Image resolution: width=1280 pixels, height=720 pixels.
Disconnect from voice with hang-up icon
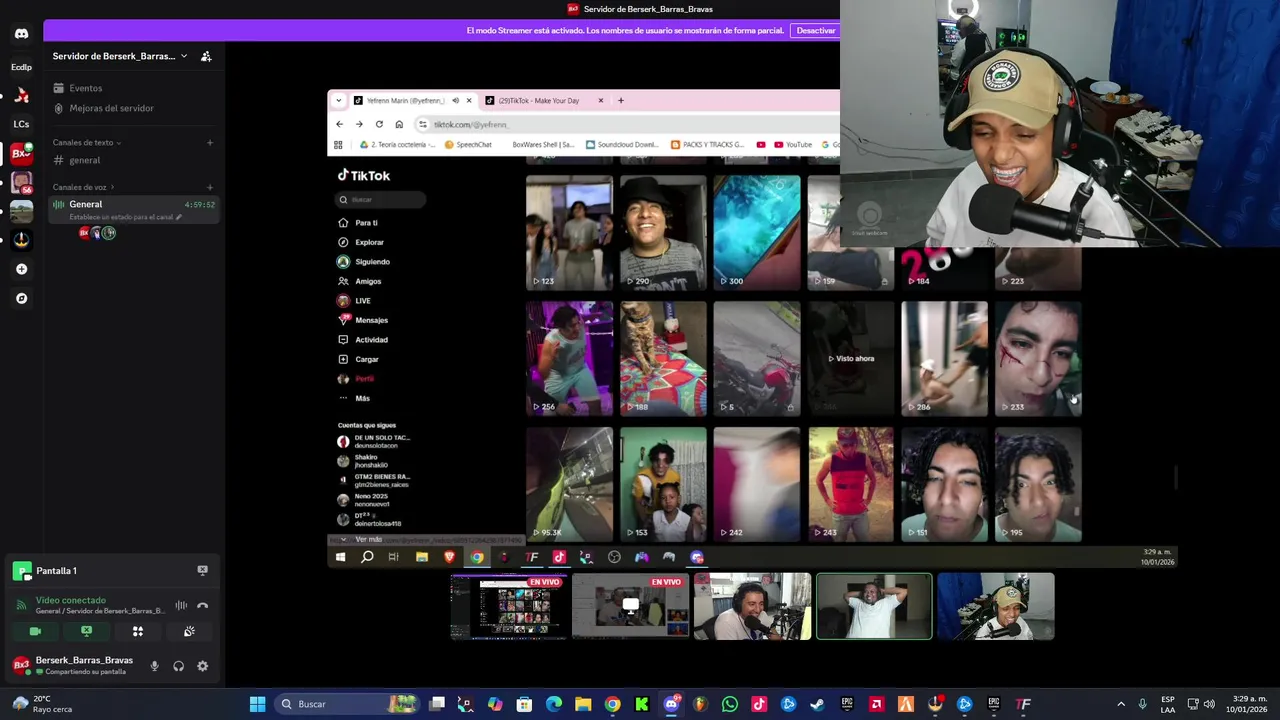(x=202, y=605)
